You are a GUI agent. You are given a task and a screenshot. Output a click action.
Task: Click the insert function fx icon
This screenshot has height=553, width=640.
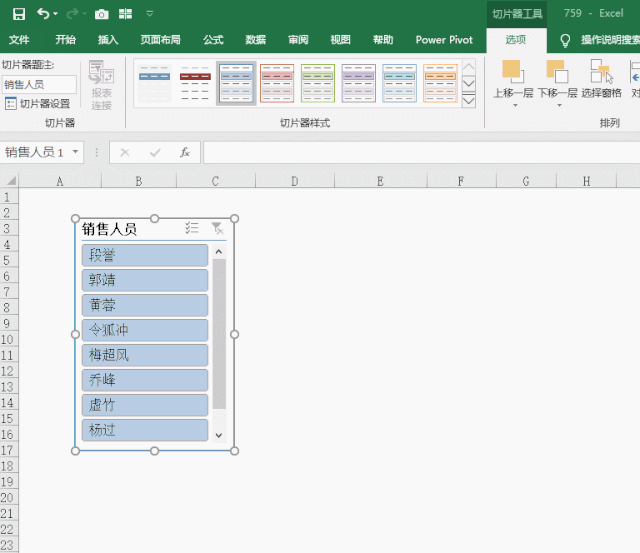coord(185,152)
